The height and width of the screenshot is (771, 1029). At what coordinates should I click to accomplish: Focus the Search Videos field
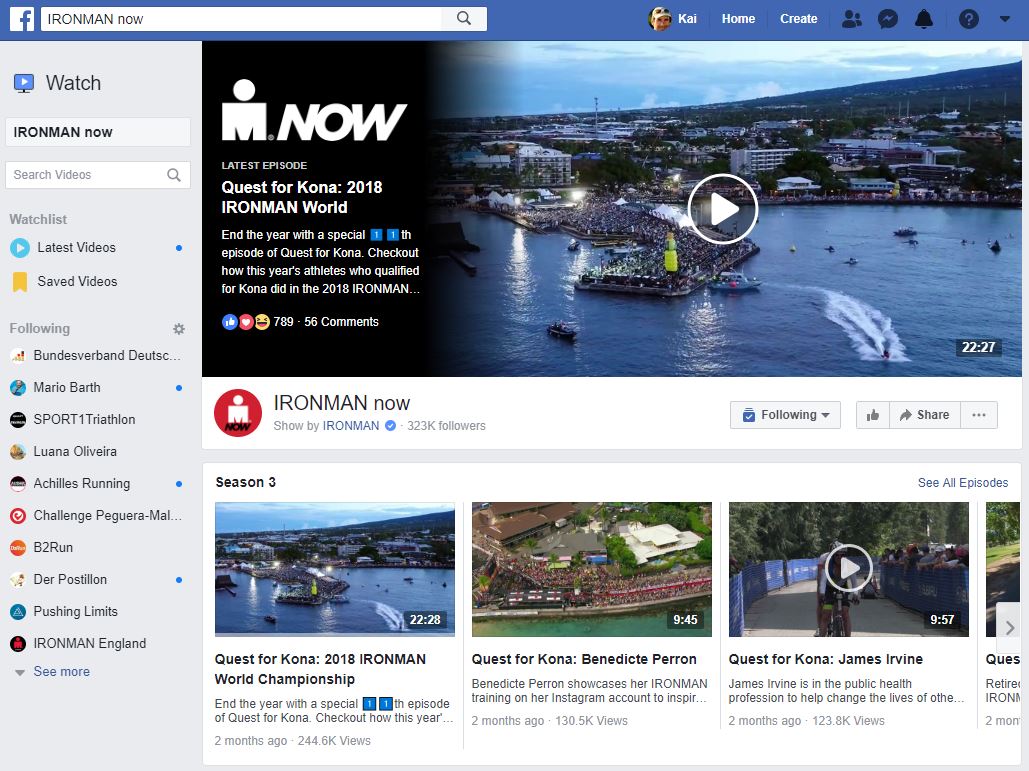click(x=98, y=175)
